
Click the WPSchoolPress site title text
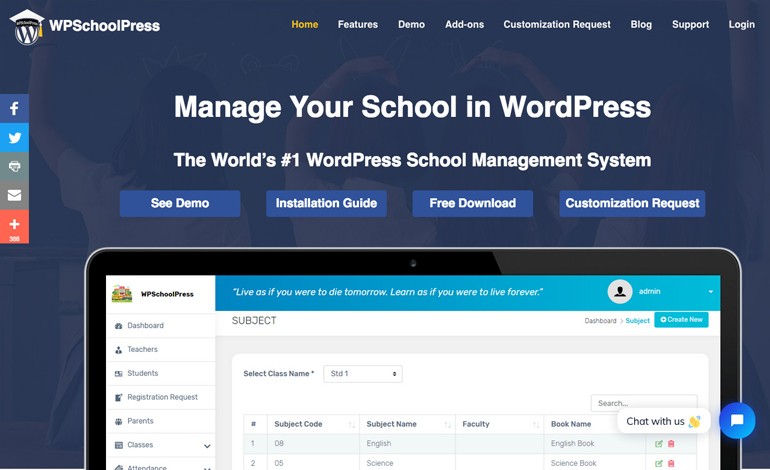coord(105,26)
